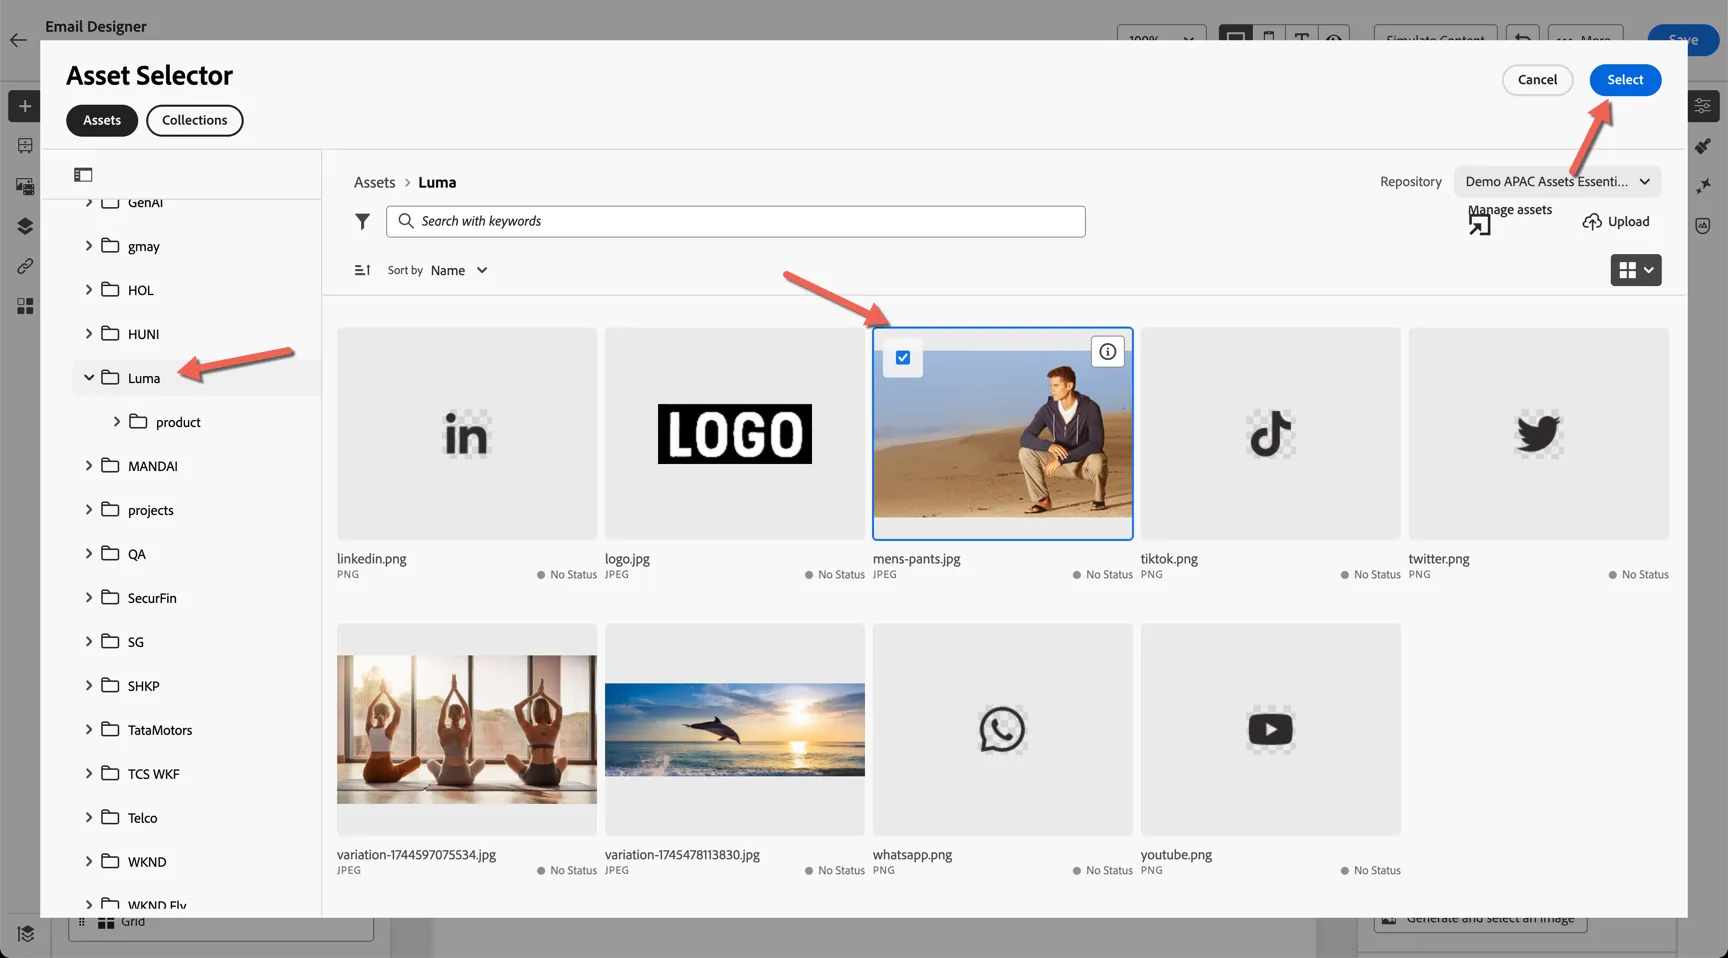Select the tiktok.png thumbnail
The width and height of the screenshot is (1728, 958).
click(1271, 434)
